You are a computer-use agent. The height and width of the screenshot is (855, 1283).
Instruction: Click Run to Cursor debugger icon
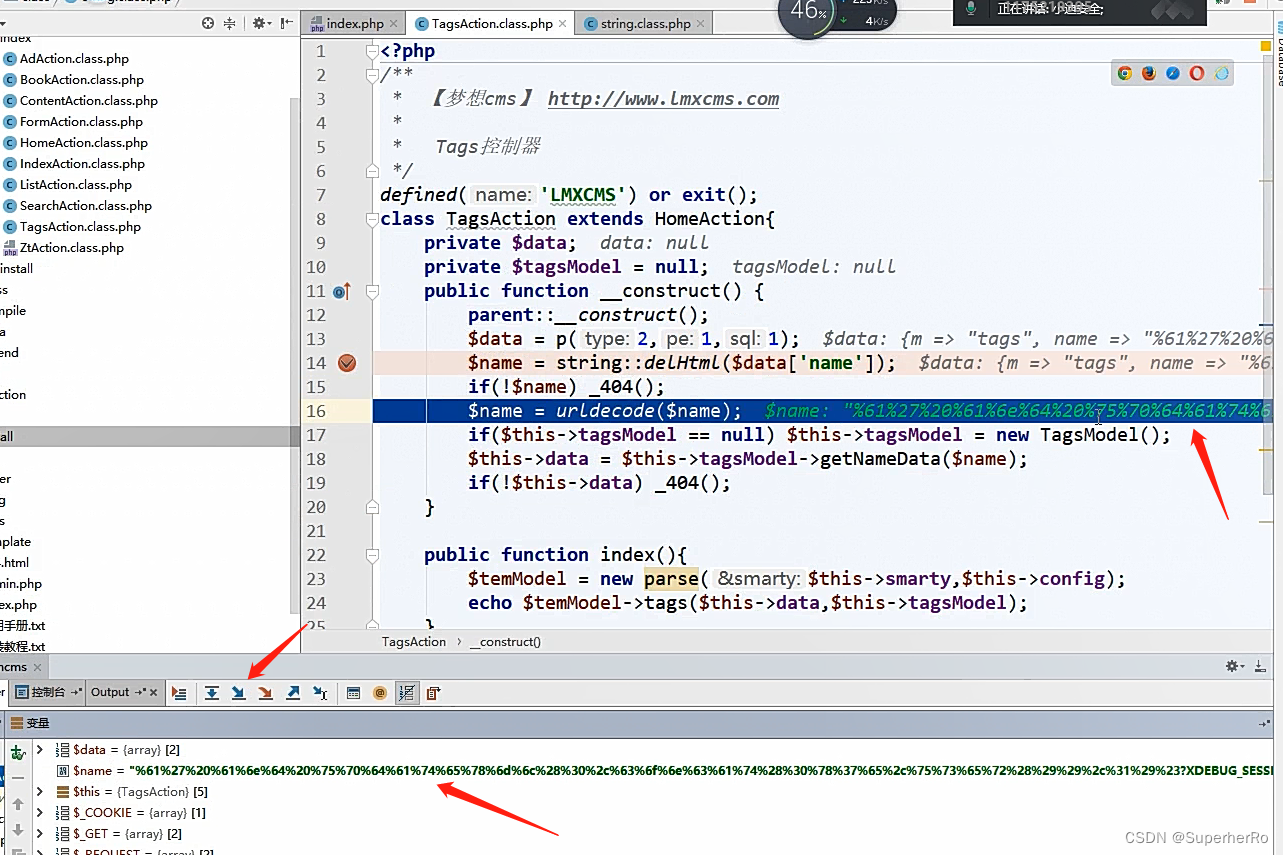click(320, 692)
